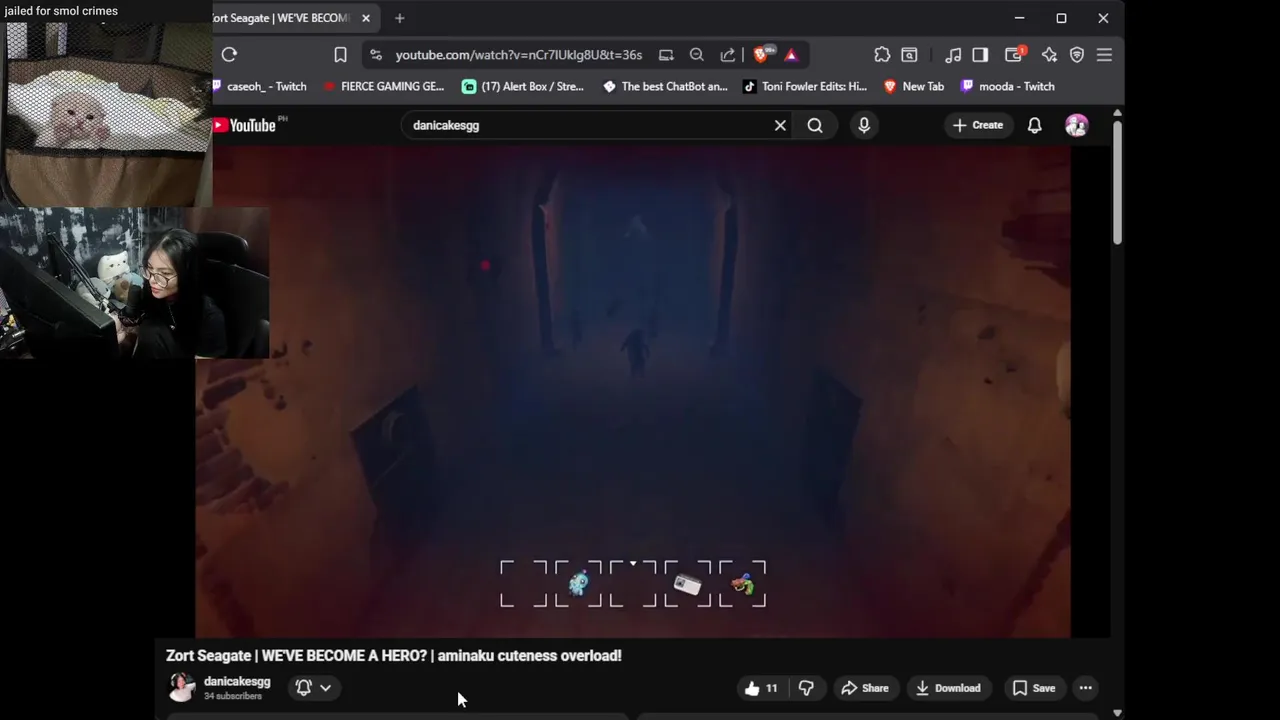Open the caseoh_ - Twitch bookmark

pos(261,87)
